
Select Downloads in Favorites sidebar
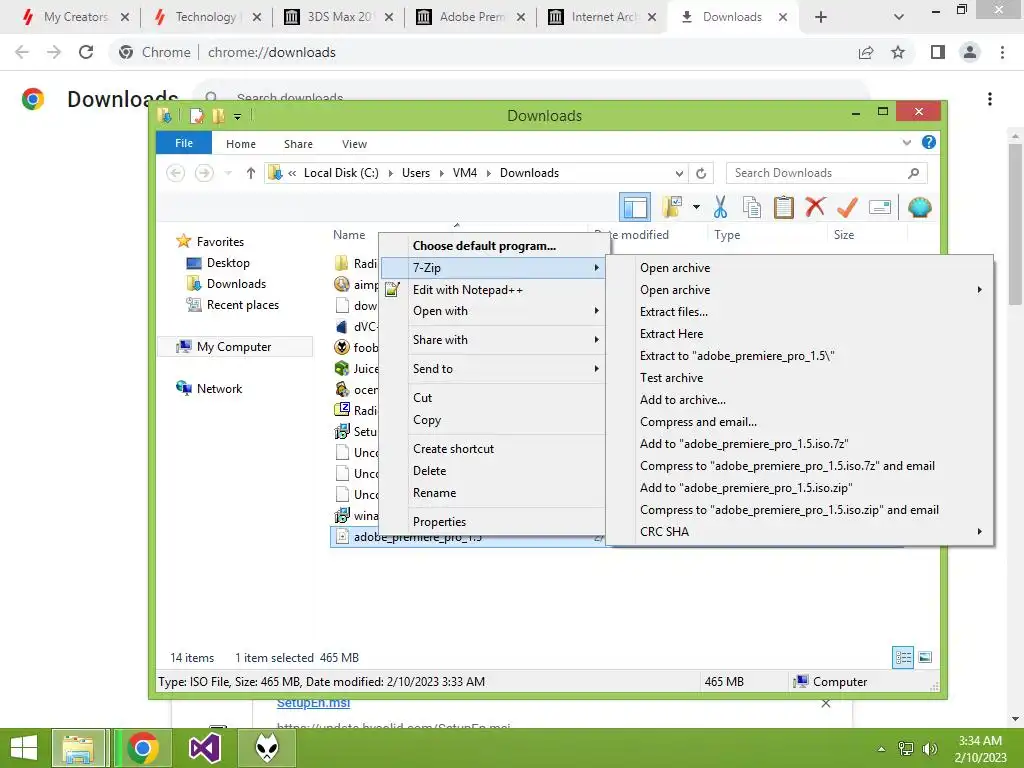[x=236, y=283]
